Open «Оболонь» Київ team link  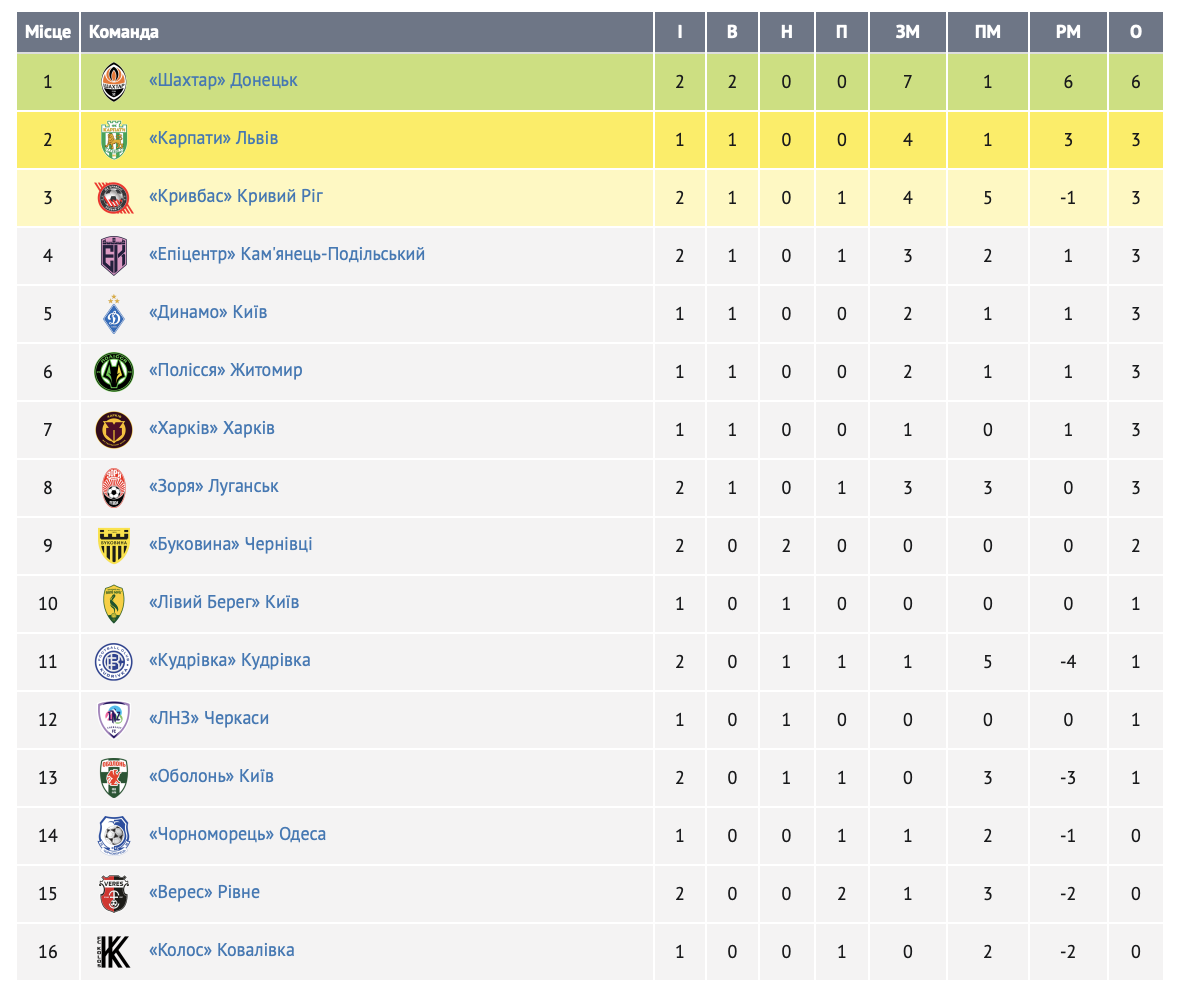[211, 776]
